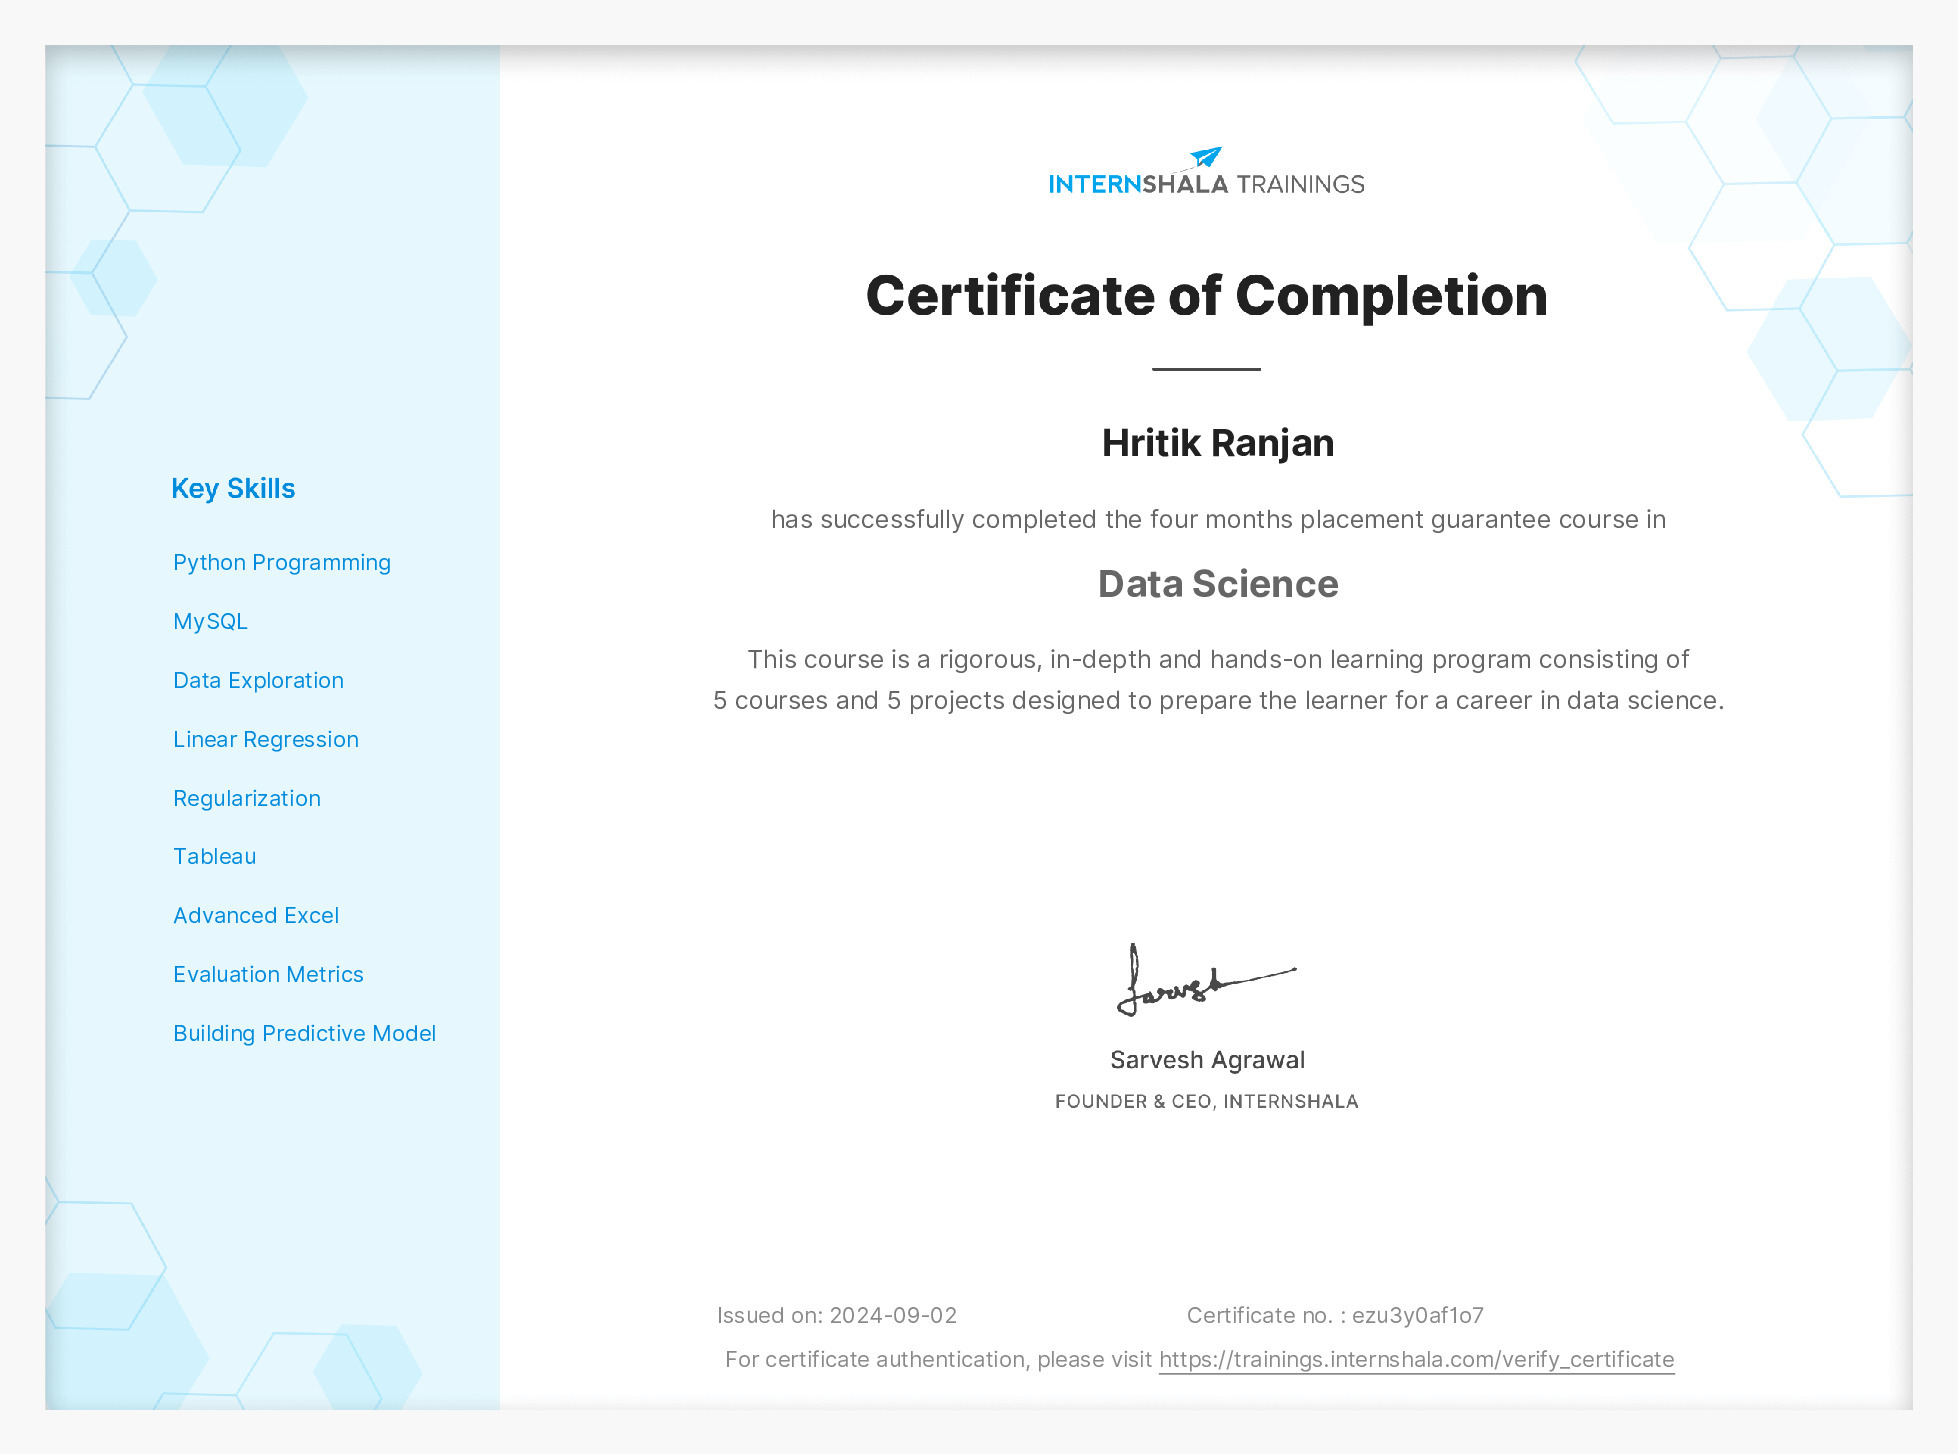Select the recipient name 'Hritik Ranjan'

click(x=1218, y=443)
